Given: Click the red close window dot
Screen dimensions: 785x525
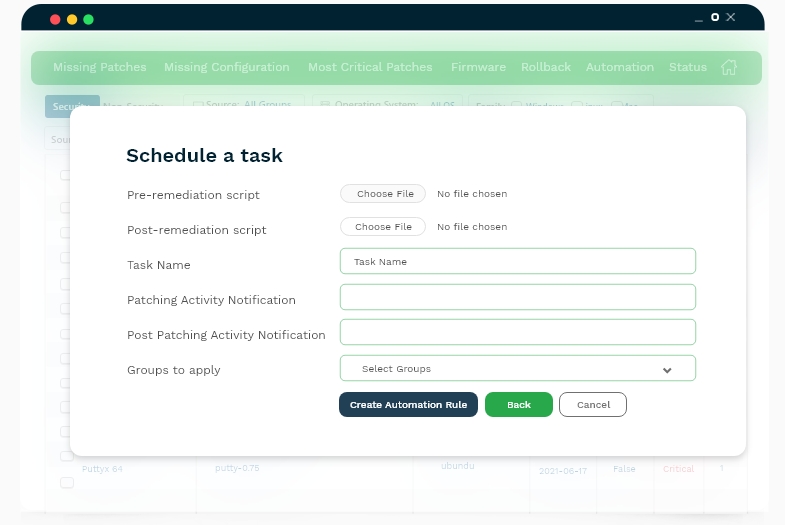Looking at the screenshot, I should click(55, 20).
